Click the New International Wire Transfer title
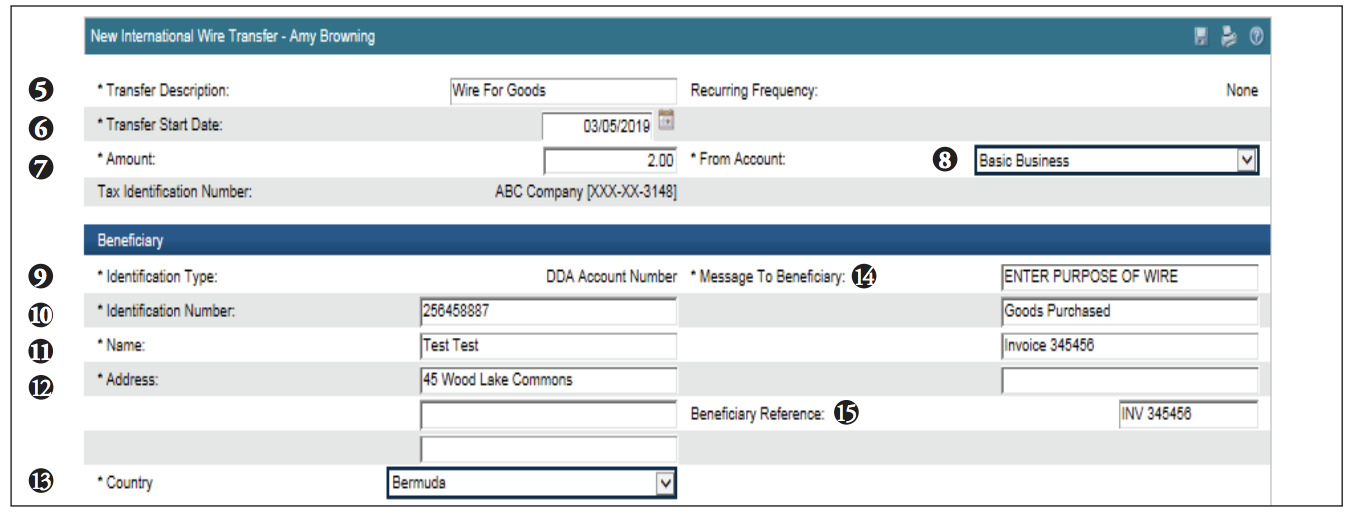The height and width of the screenshot is (516, 1352). (x=233, y=37)
